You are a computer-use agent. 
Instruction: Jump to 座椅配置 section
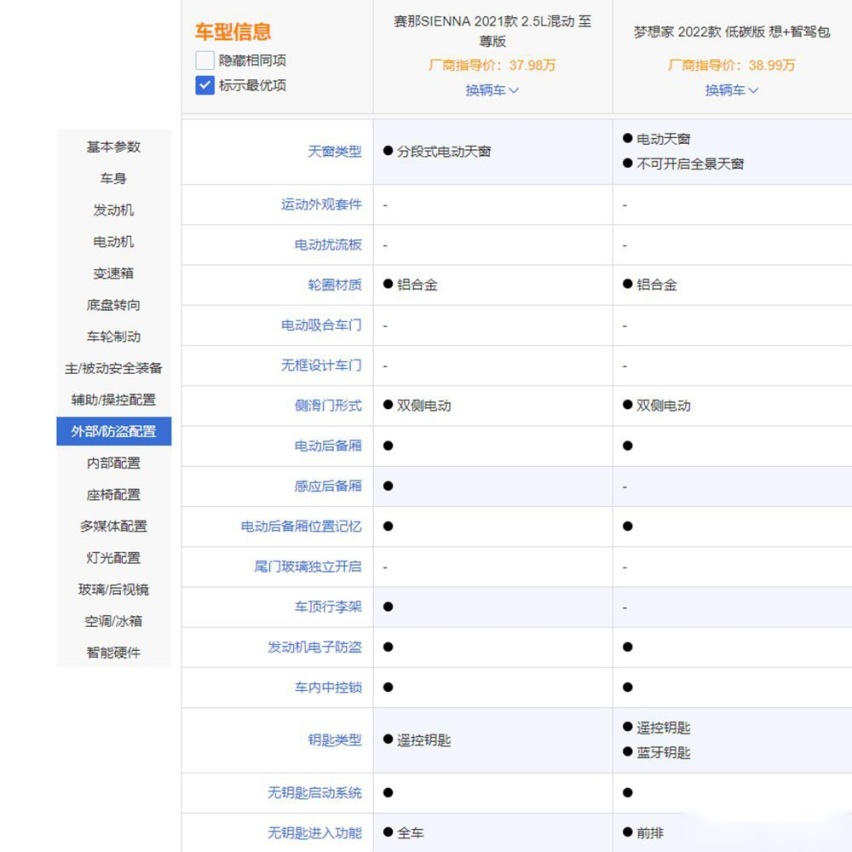[x=114, y=494]
